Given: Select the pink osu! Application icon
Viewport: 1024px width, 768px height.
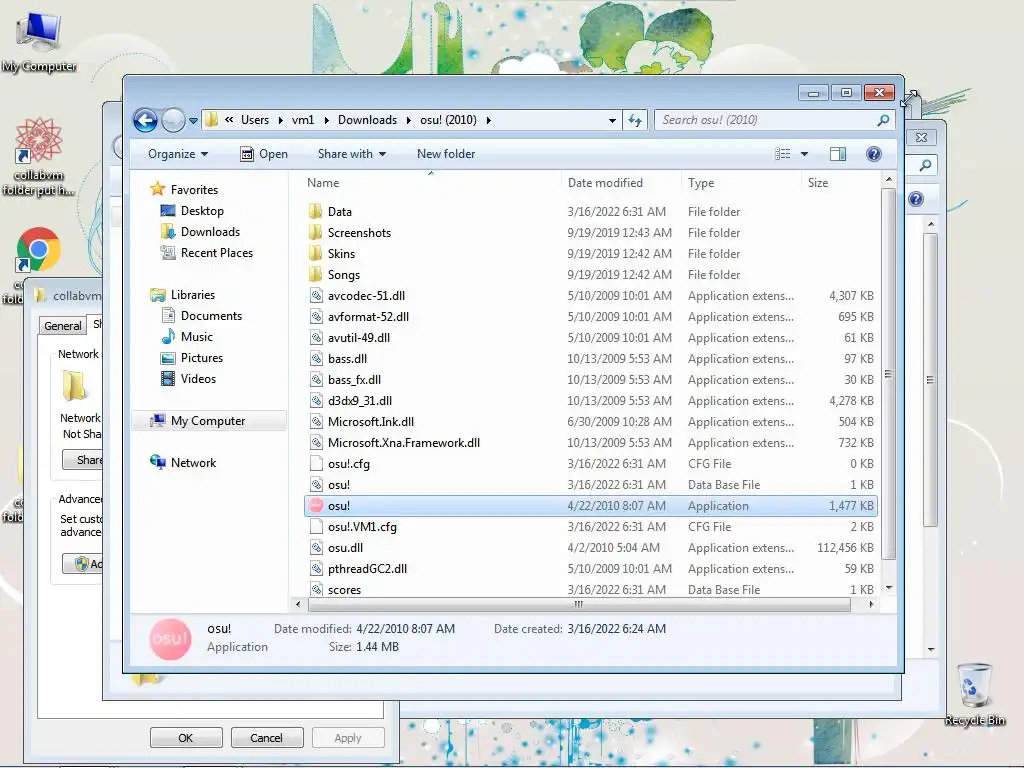Looking at the screenshot, I should tap(316, 505).
